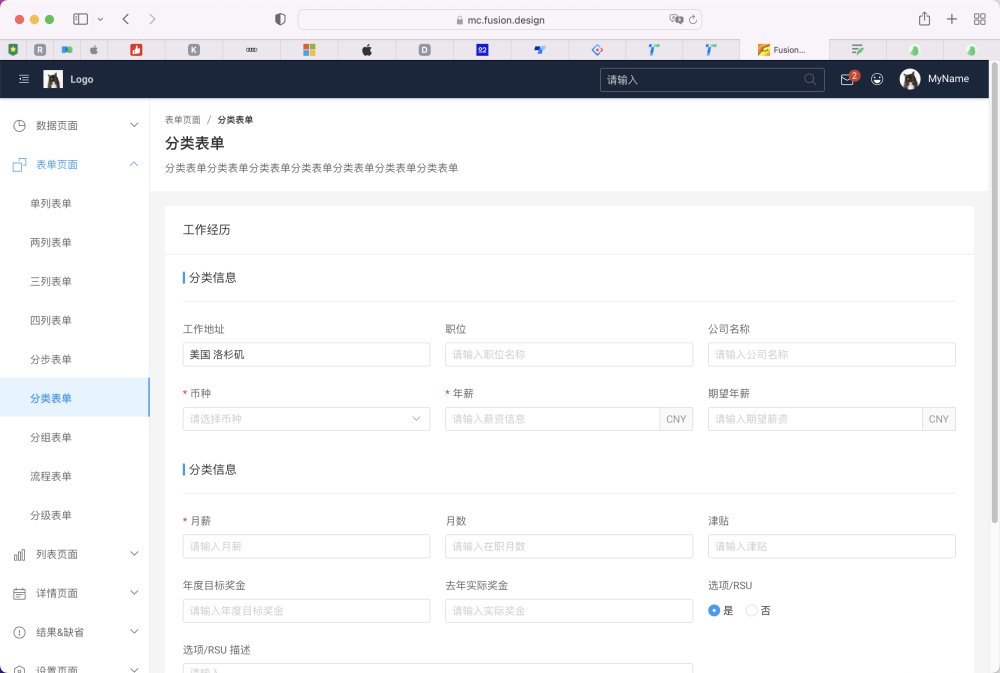
Task: Open the 表单页面 breadcrumb link
Action: tap(183, 118)
